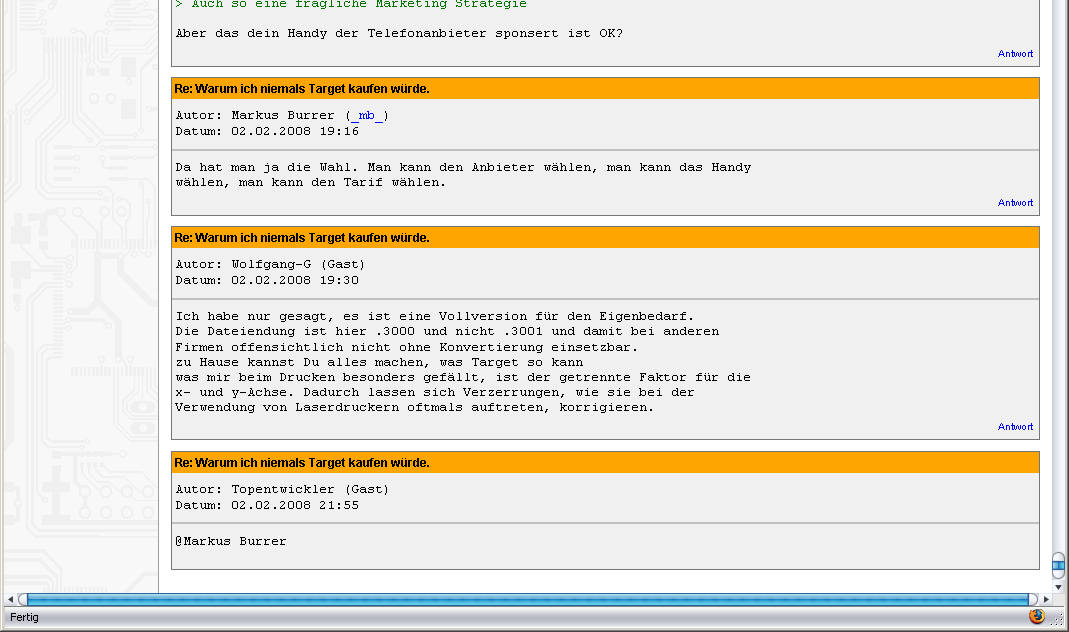Click 'Die Dateiendung ist hier .3000' line

[x=447, y=331]
